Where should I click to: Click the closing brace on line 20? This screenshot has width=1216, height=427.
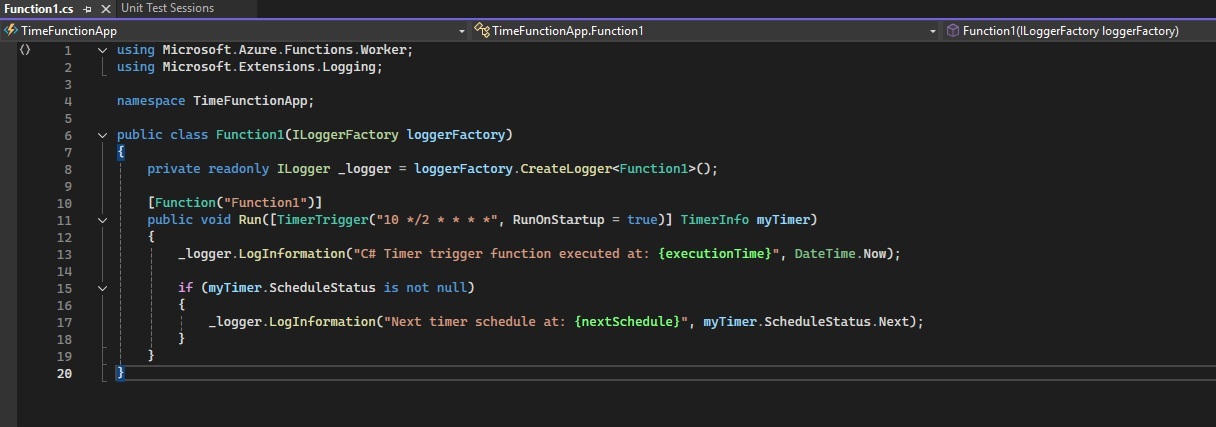point(121,373)
